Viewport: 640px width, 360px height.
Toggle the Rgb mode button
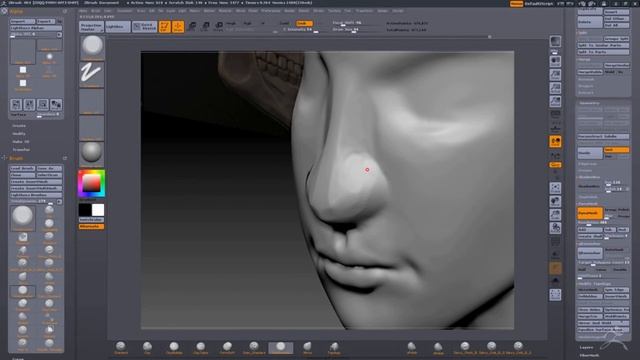click(x=247, y=23)
